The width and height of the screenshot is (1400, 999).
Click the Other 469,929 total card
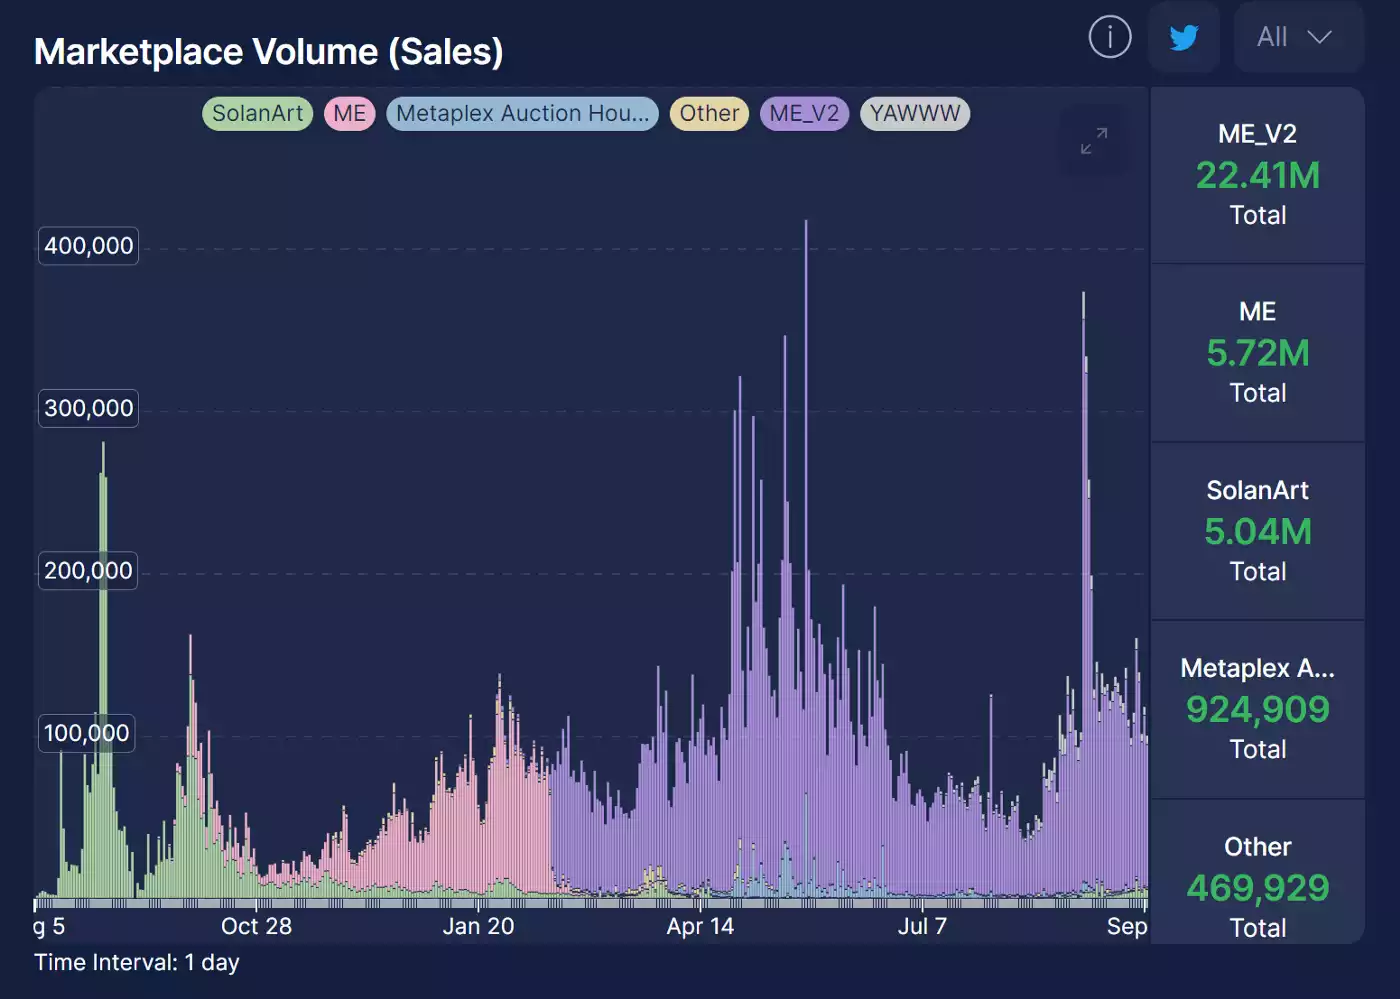pyautogui.click(x=1257, y=885)
